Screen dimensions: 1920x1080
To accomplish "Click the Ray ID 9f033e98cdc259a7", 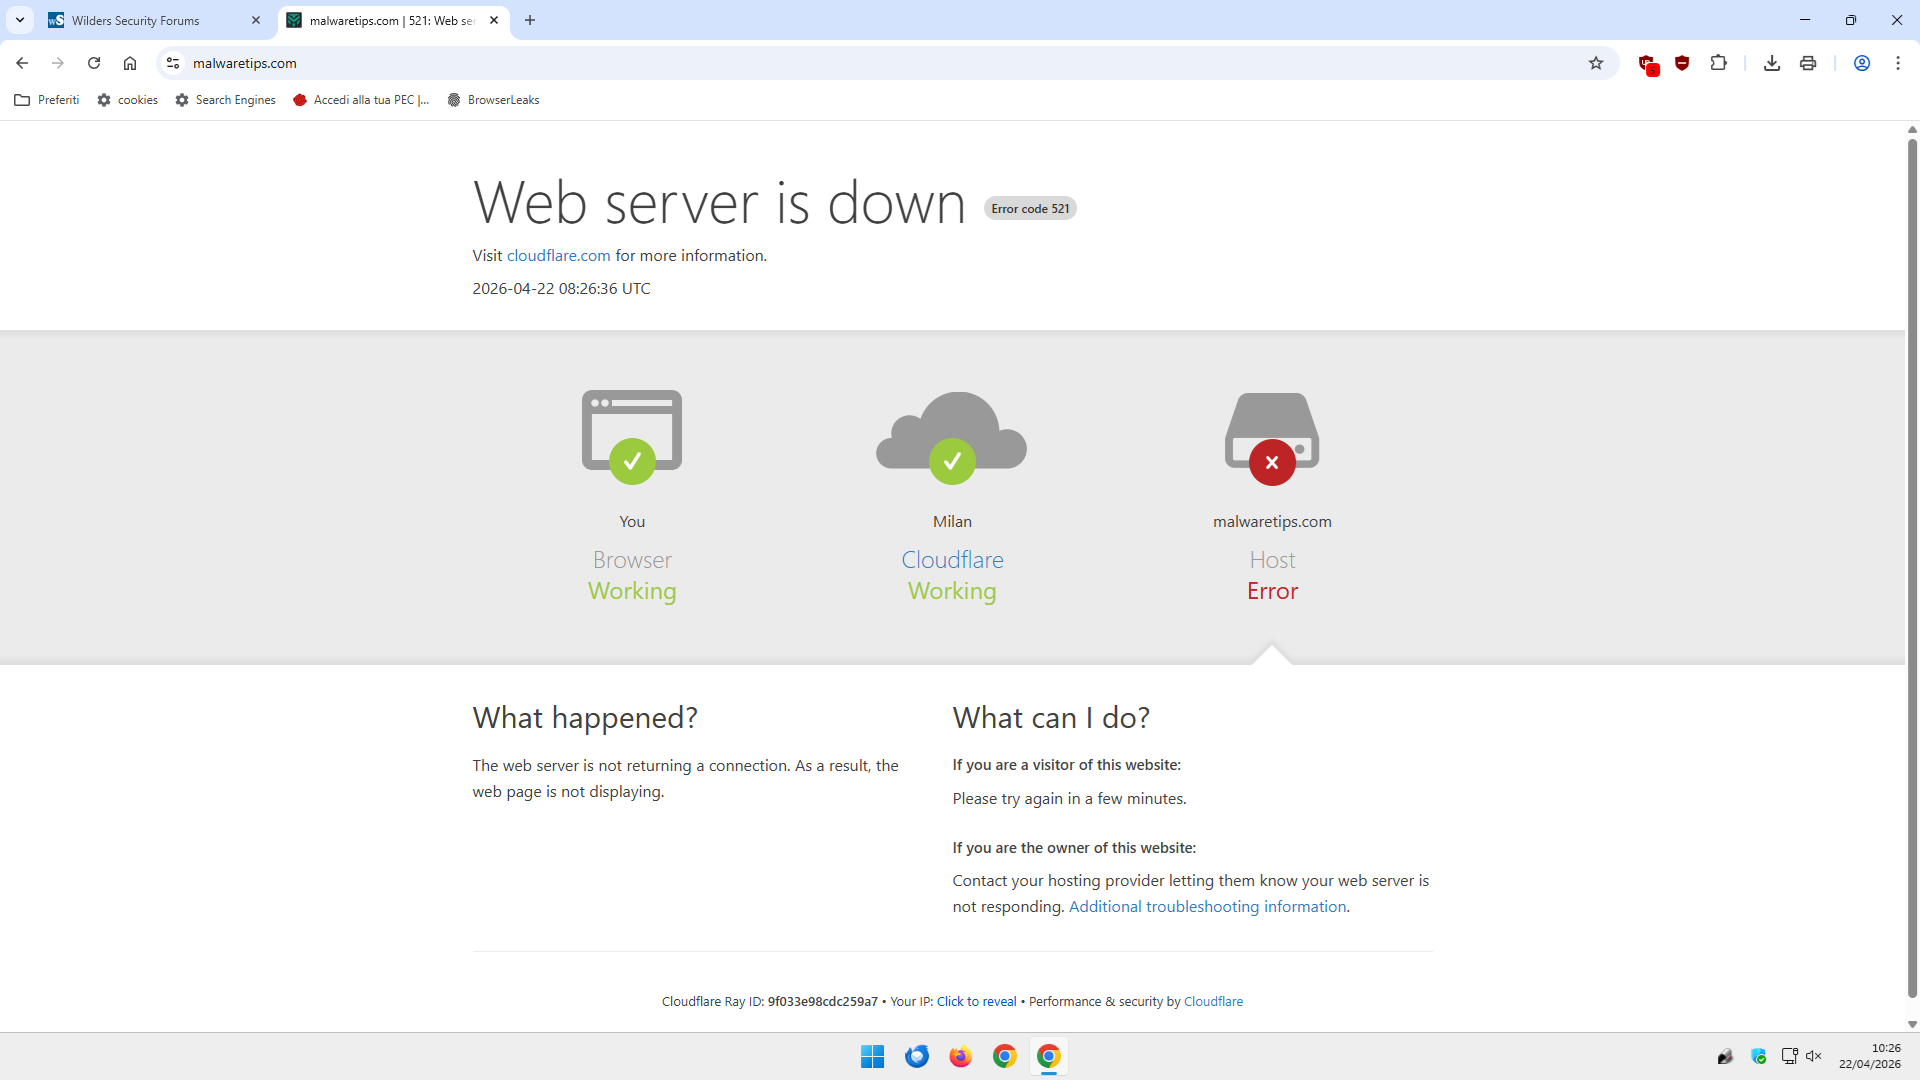I will click(822, 1002).
